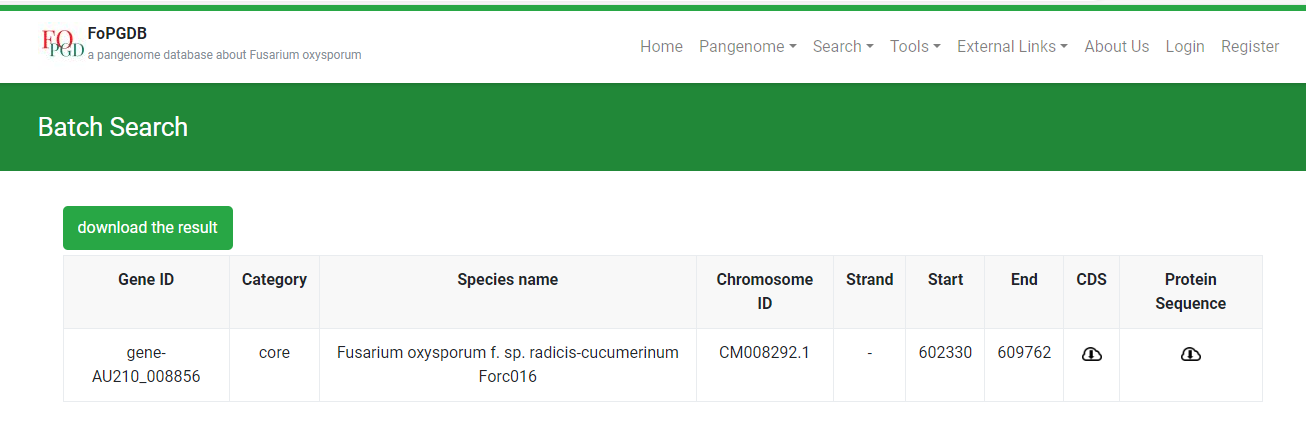This screenshot has height=428, width=1306.
Task: Click the Register link
Action: pos(1250,46)
